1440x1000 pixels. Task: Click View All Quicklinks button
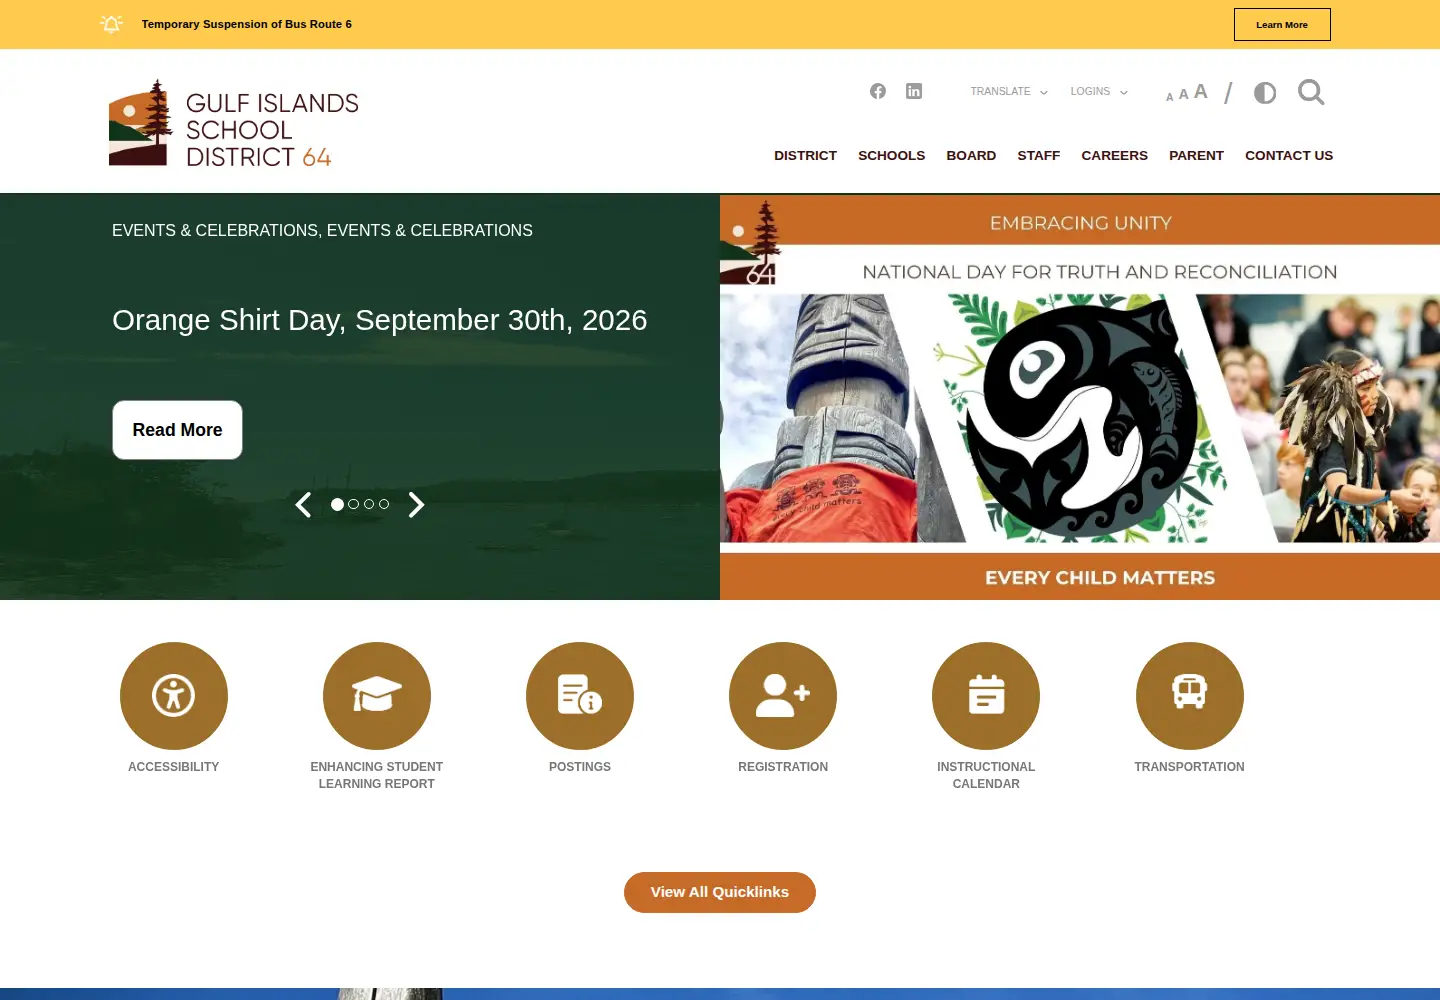coord(720,892)
